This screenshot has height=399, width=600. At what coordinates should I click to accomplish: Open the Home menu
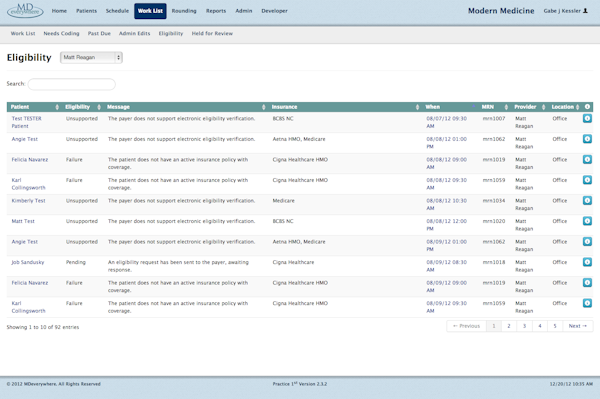coord(59,11)
